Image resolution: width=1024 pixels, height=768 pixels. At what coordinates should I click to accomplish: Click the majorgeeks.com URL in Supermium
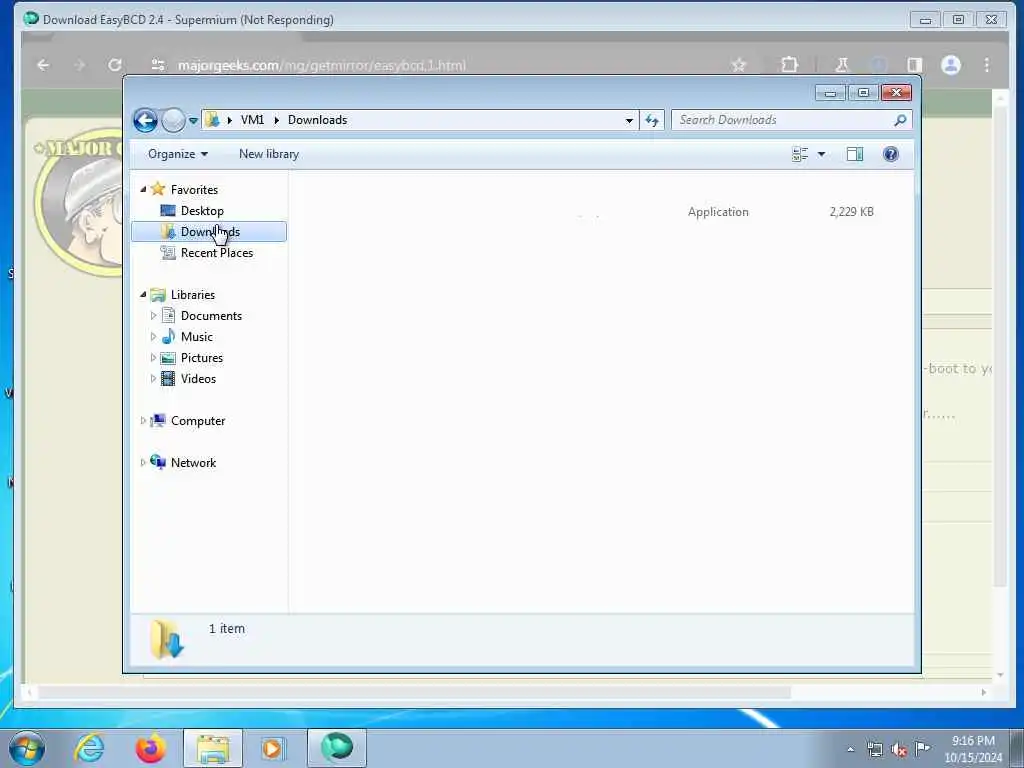click(321, 65)
